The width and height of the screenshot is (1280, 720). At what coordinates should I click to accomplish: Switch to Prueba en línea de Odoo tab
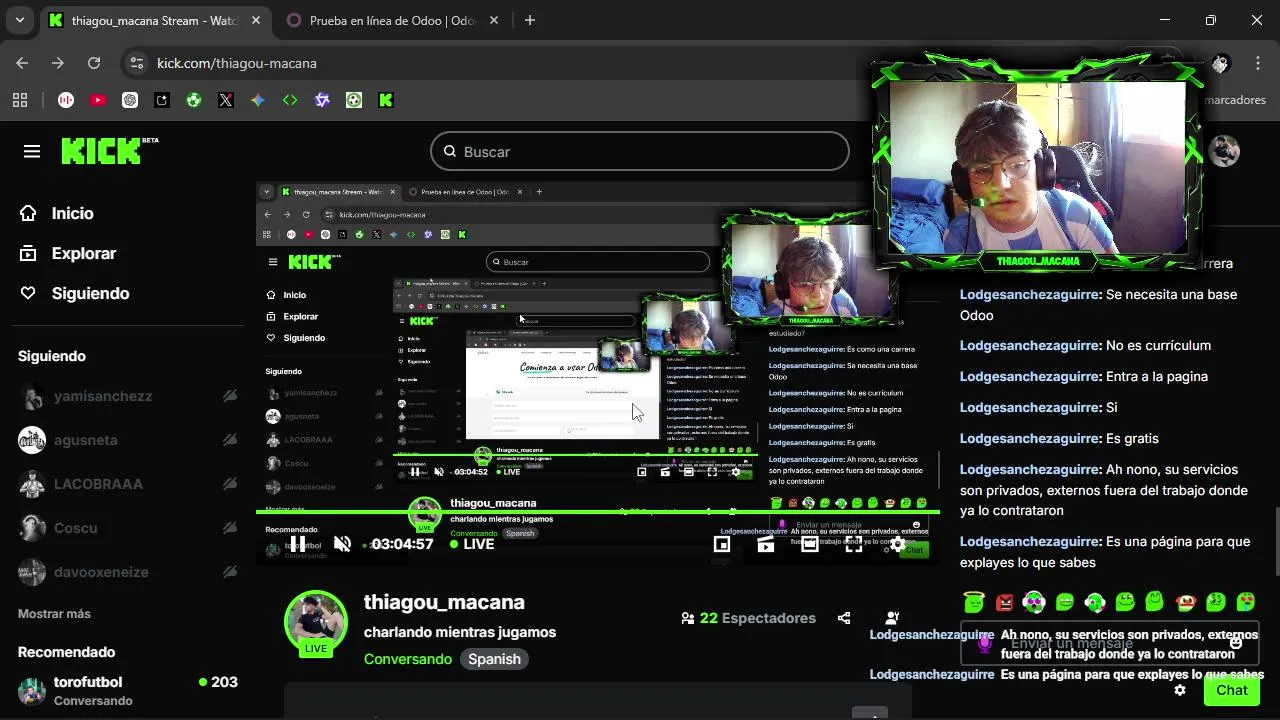point(393,20)
